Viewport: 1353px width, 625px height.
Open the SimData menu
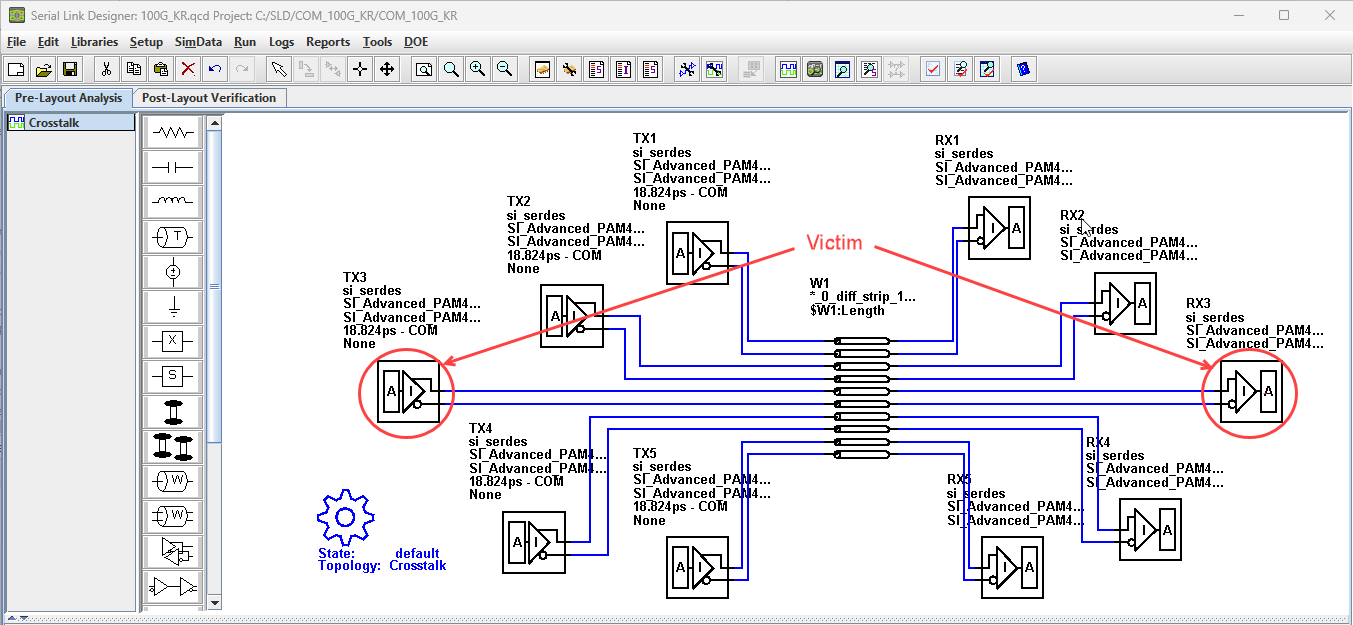click(198, 42)
